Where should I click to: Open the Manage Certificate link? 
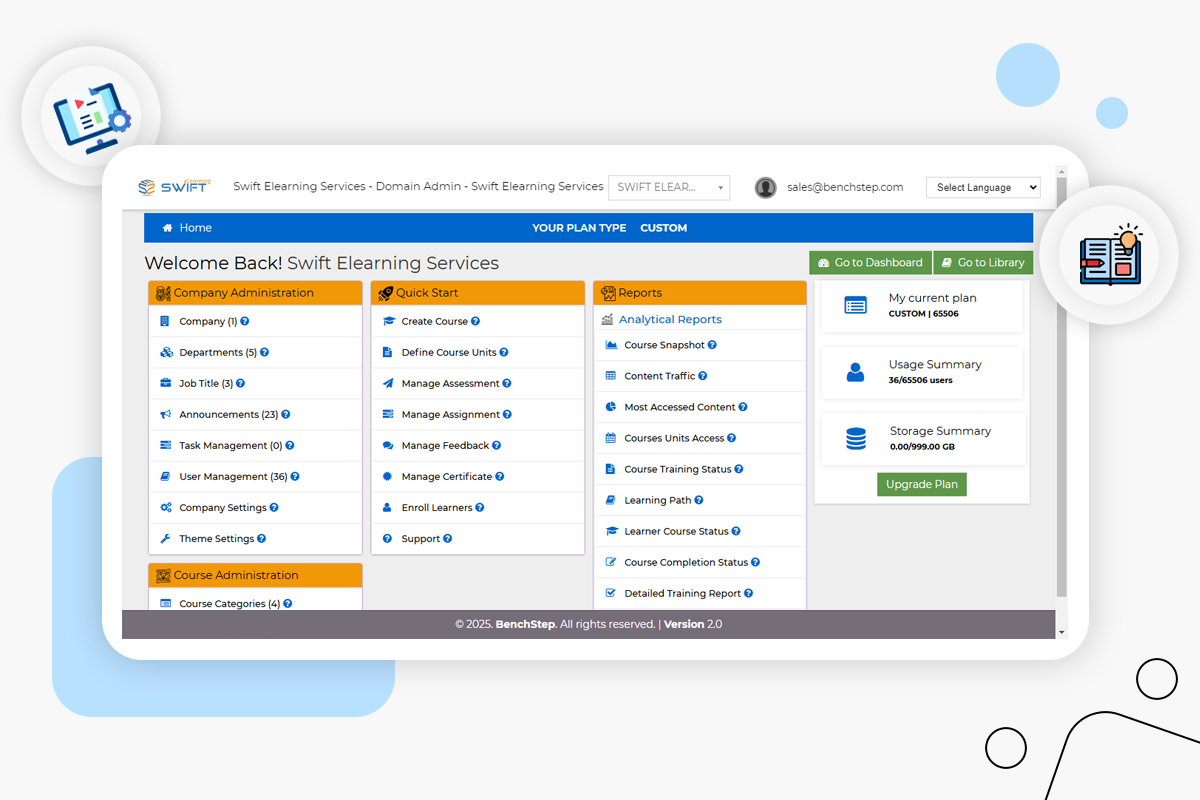click(x=447, y=477)
